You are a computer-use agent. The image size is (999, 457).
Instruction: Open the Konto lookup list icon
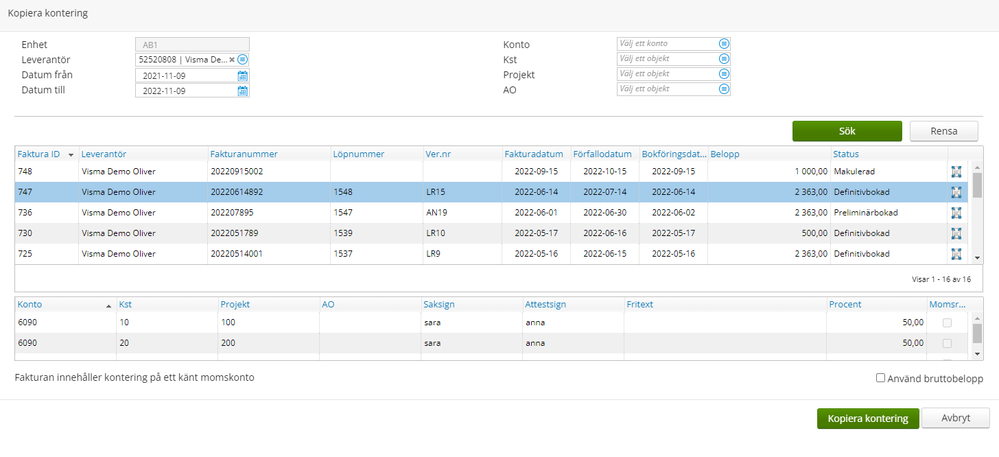tap(724, 43)
